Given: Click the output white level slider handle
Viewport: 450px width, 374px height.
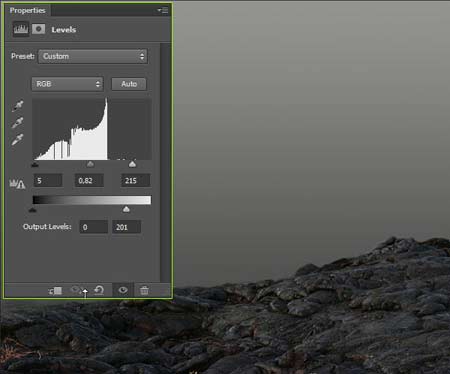Looking at the screenshot, I should tap(126, 209).
